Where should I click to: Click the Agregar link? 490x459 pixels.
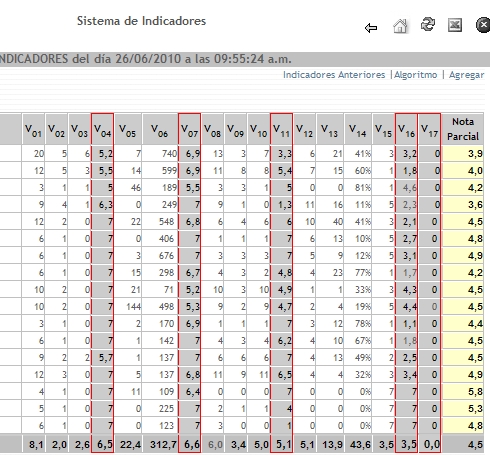(466, 75)
